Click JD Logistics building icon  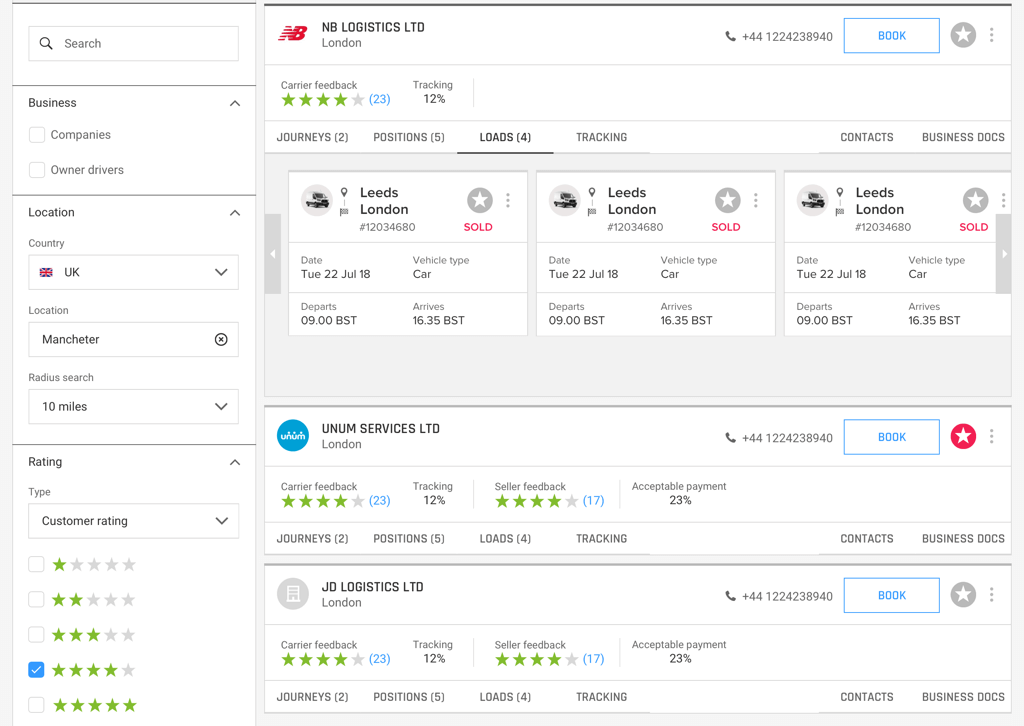point(293,594)
